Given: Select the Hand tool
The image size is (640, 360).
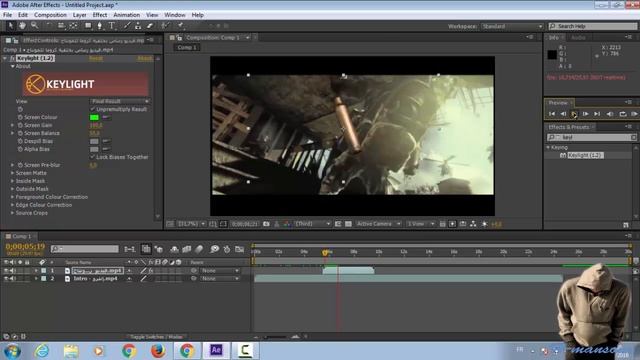Looking at the screenshot, I should coord(22,26).
